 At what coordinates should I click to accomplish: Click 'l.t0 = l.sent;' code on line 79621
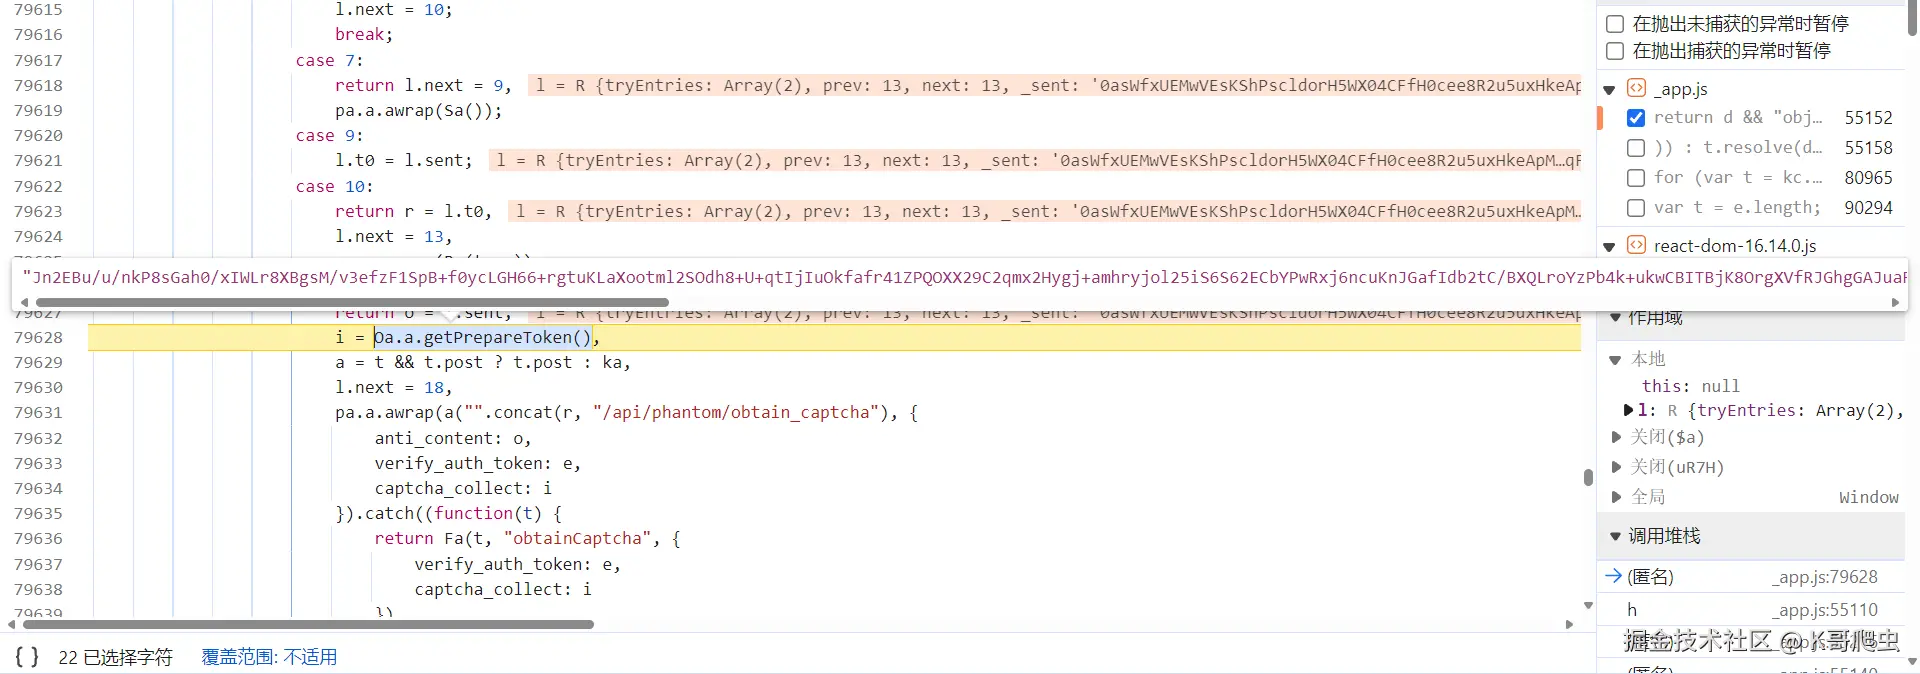coord(403,161)
